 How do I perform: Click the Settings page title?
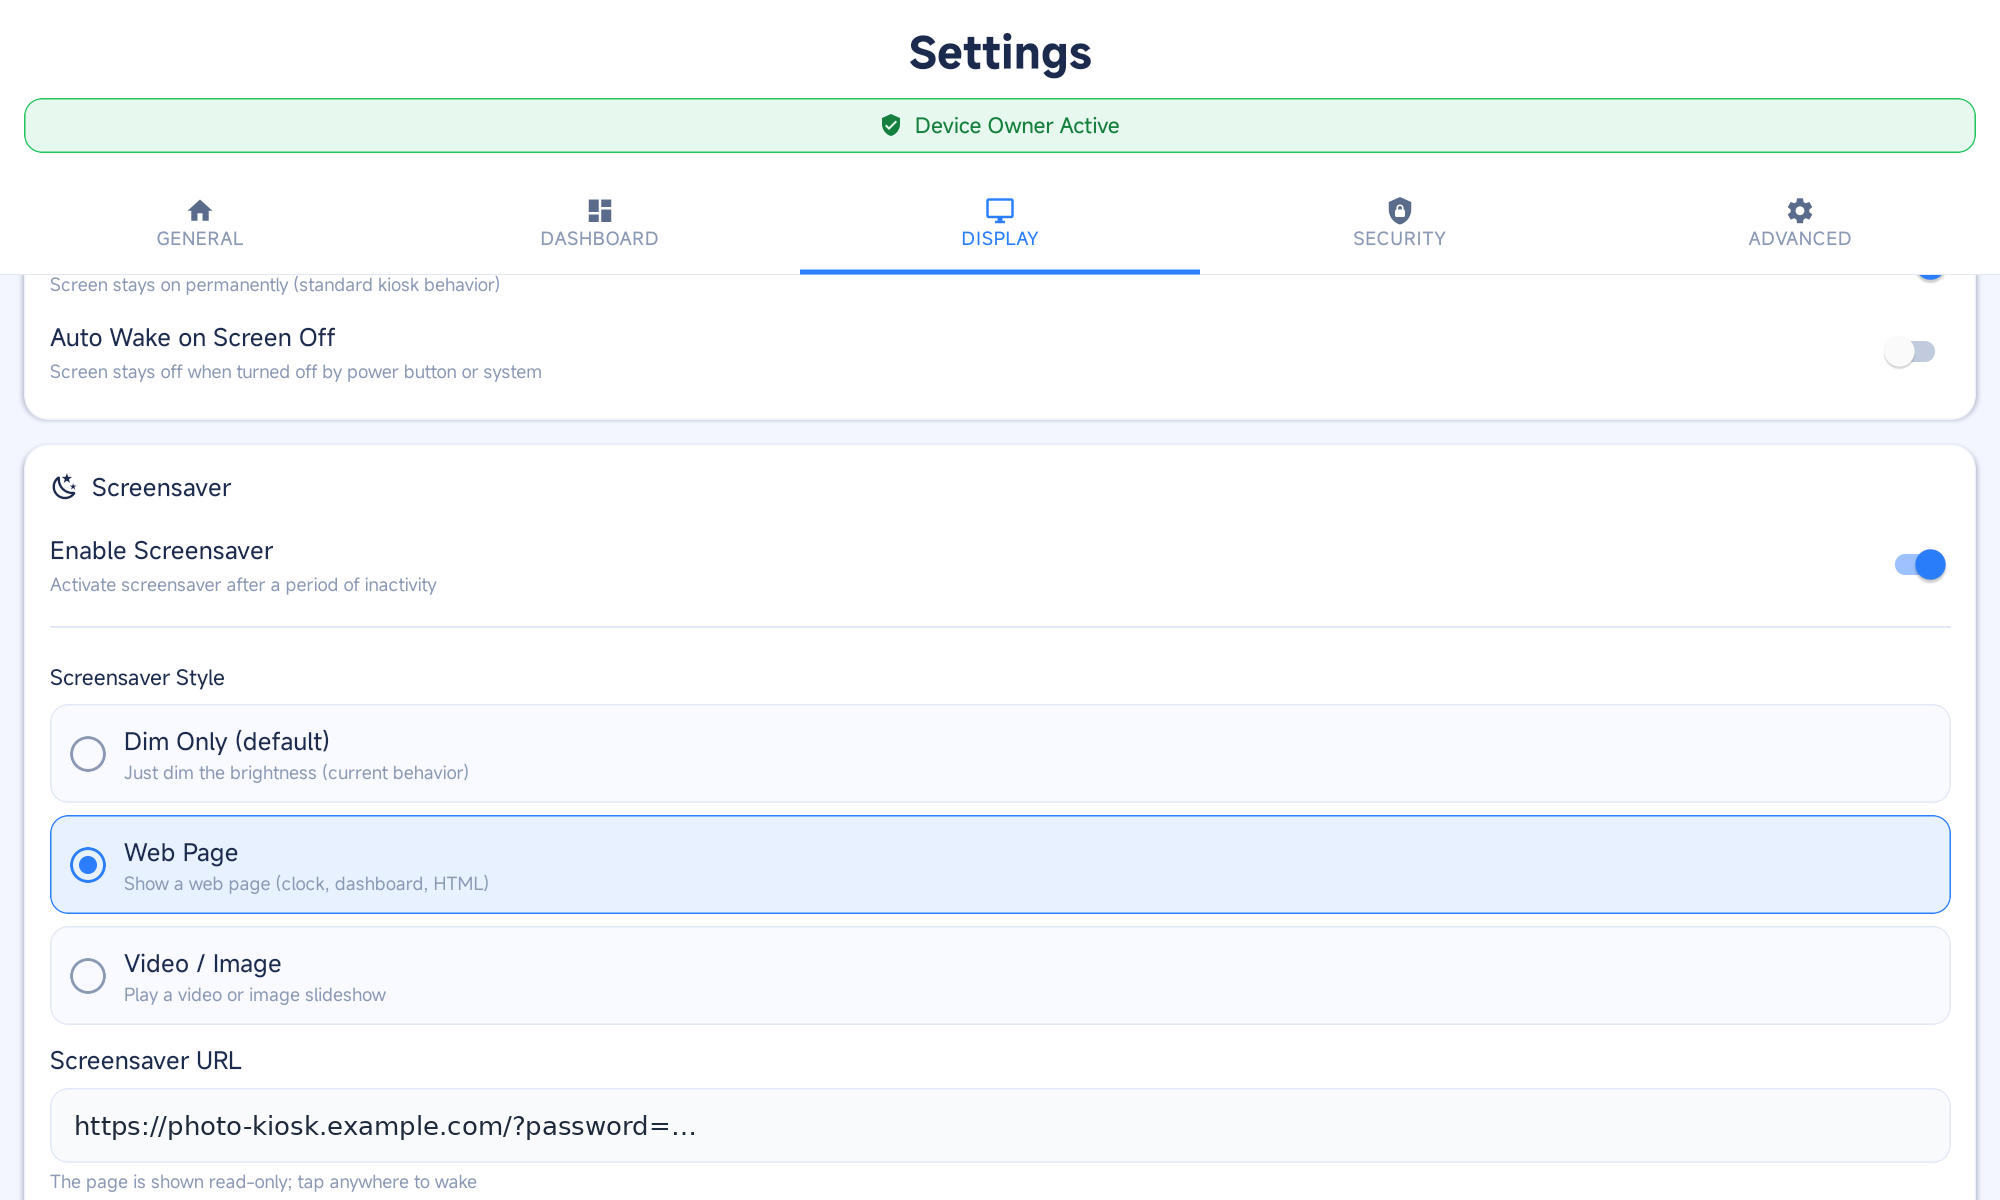pyautogui.click(x=1000, y=53)
